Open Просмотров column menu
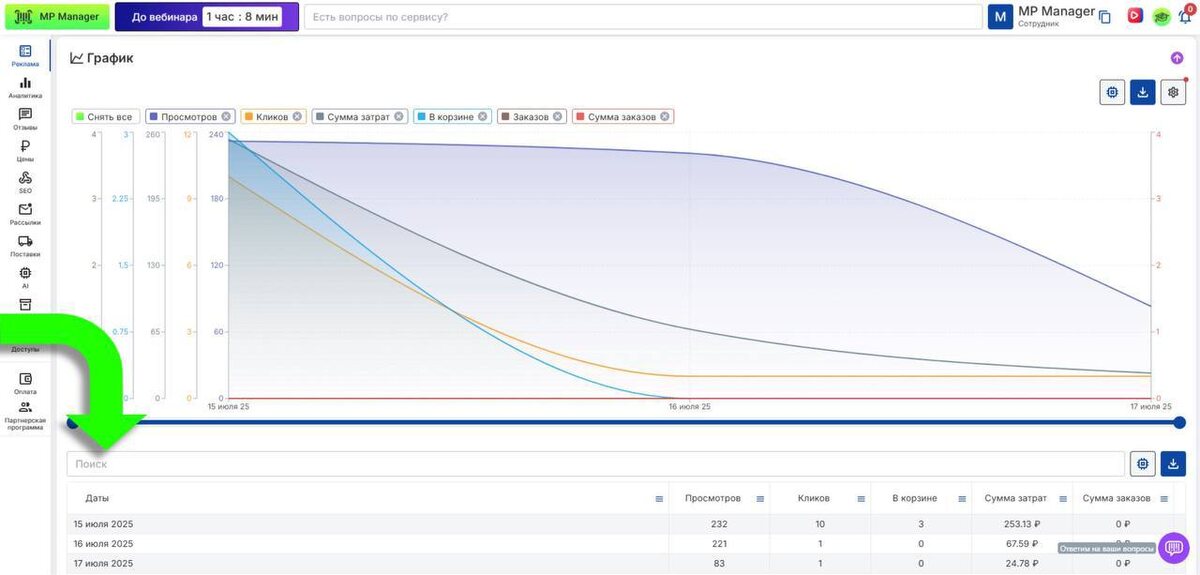Screen dimensions: 1200x575 click(760, 499)
